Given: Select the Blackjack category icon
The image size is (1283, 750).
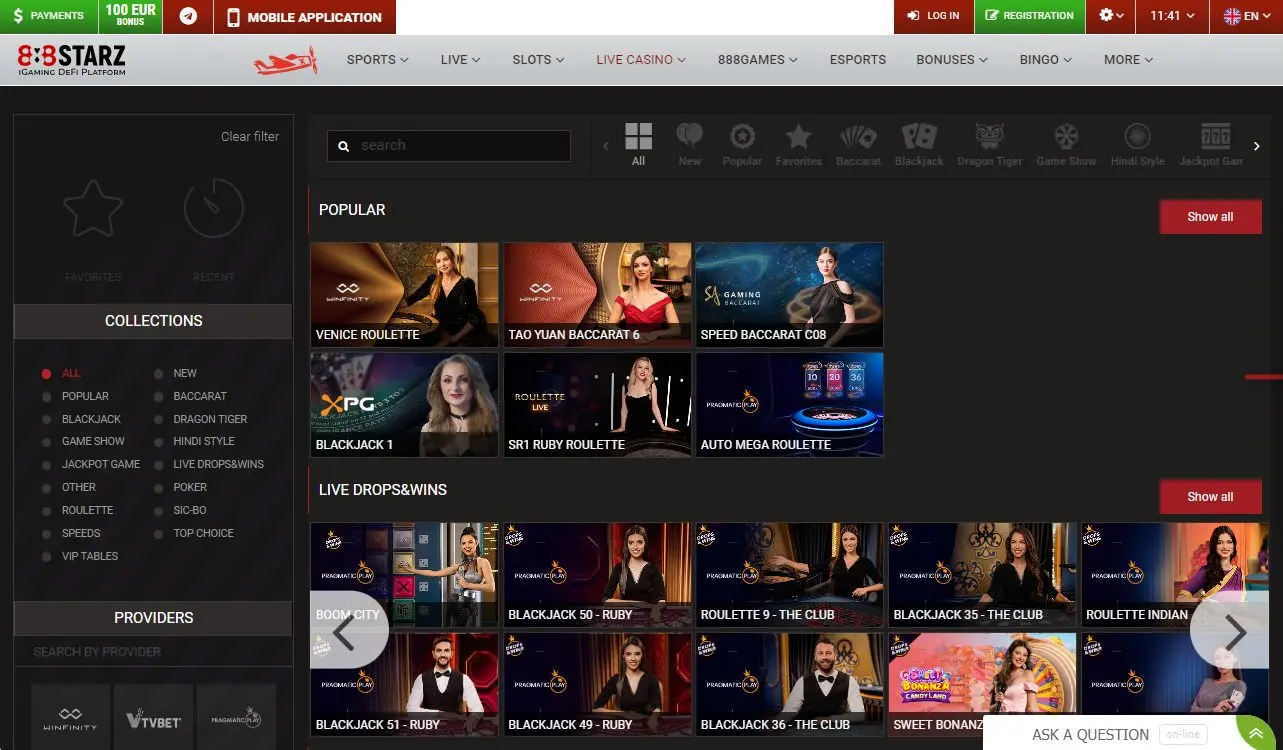Looking at the screenshot, I should point(919,144).
